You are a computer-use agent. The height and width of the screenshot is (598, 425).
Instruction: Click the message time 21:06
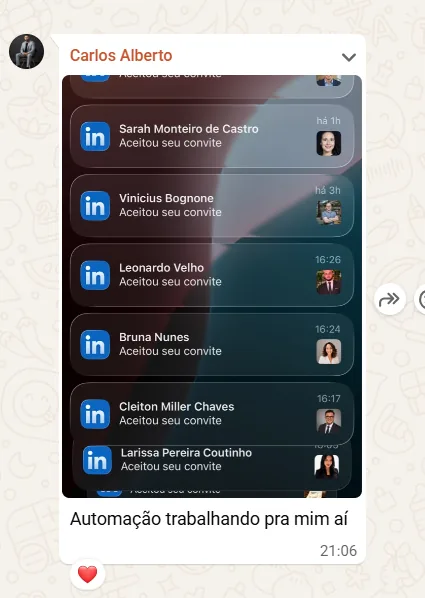click(338, 551)
